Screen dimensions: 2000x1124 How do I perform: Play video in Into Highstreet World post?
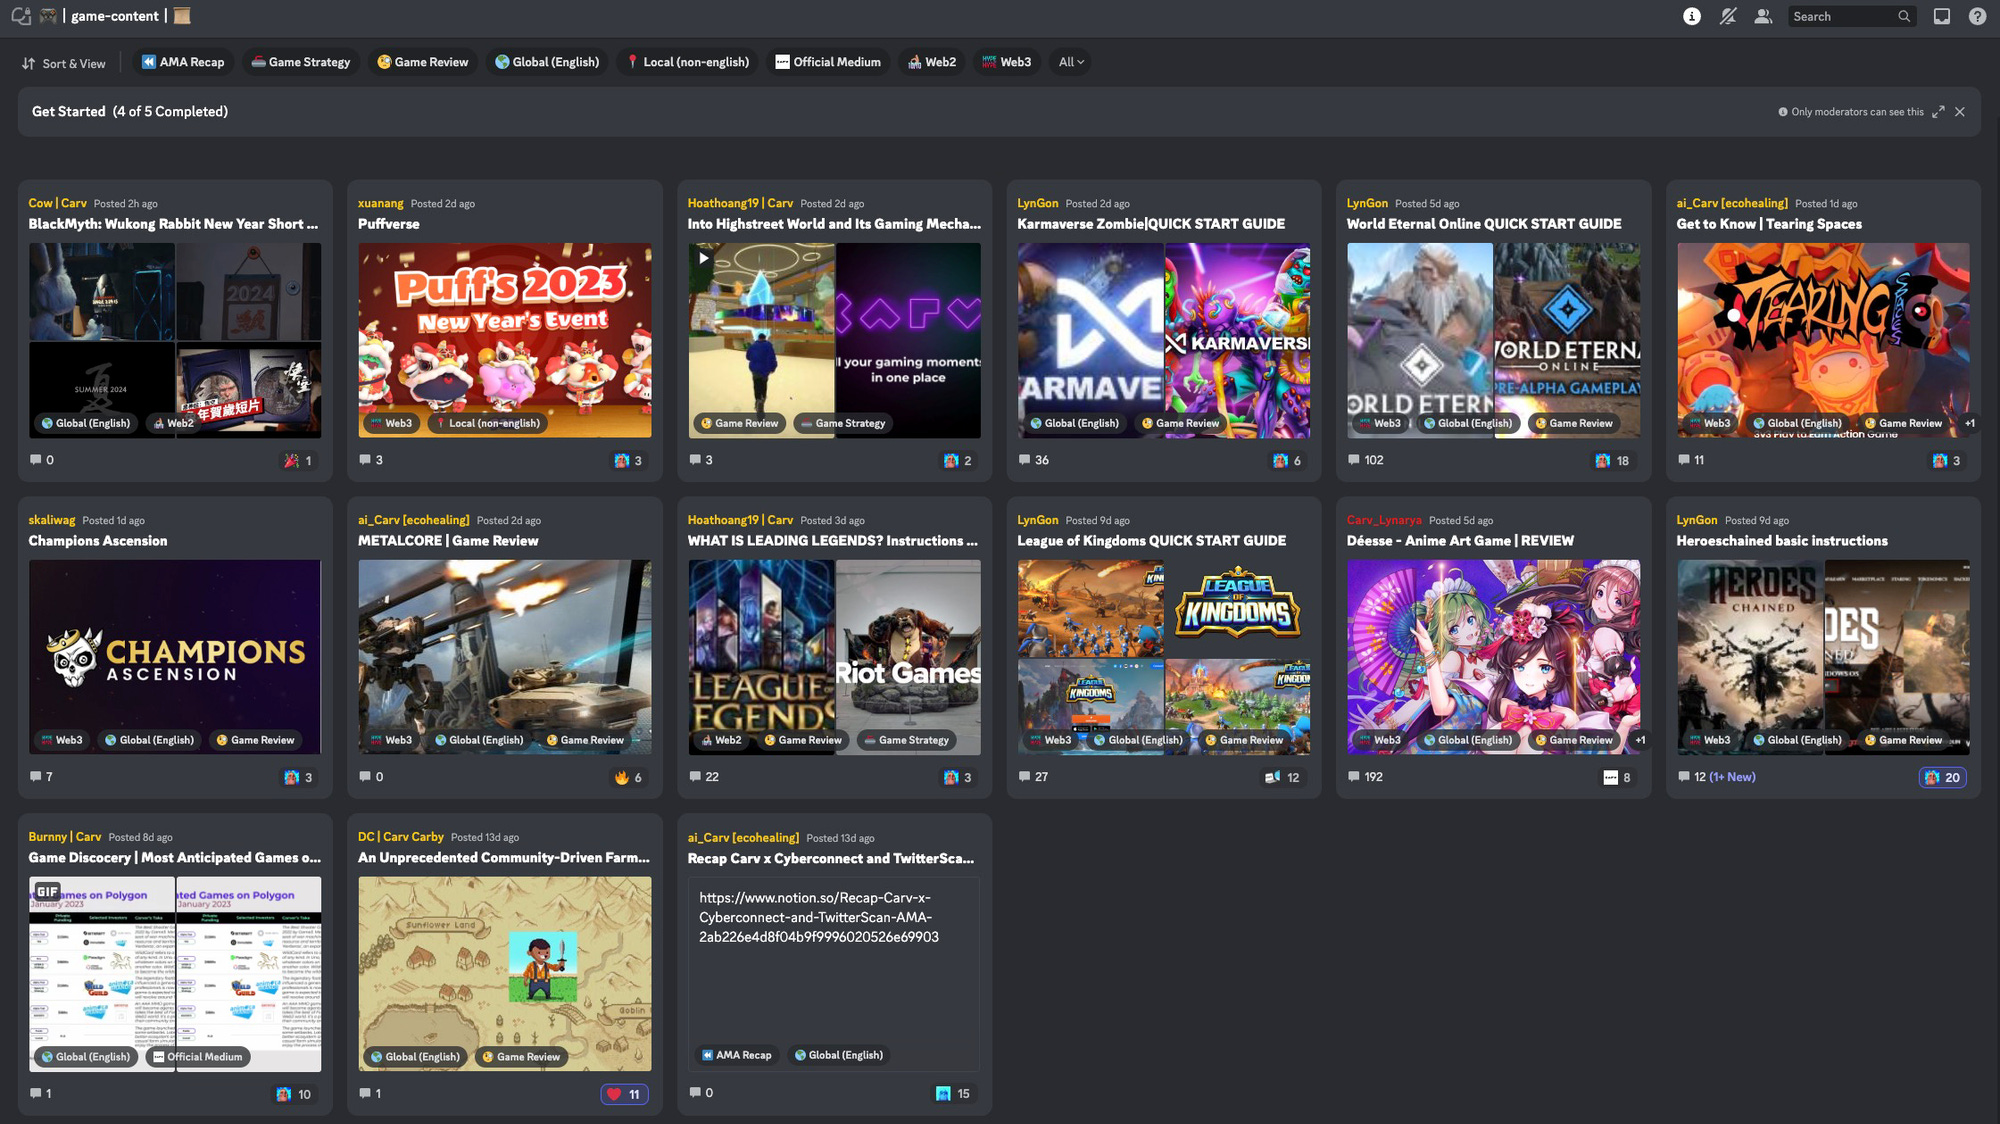pyautogui.click(x=704, y=258)
